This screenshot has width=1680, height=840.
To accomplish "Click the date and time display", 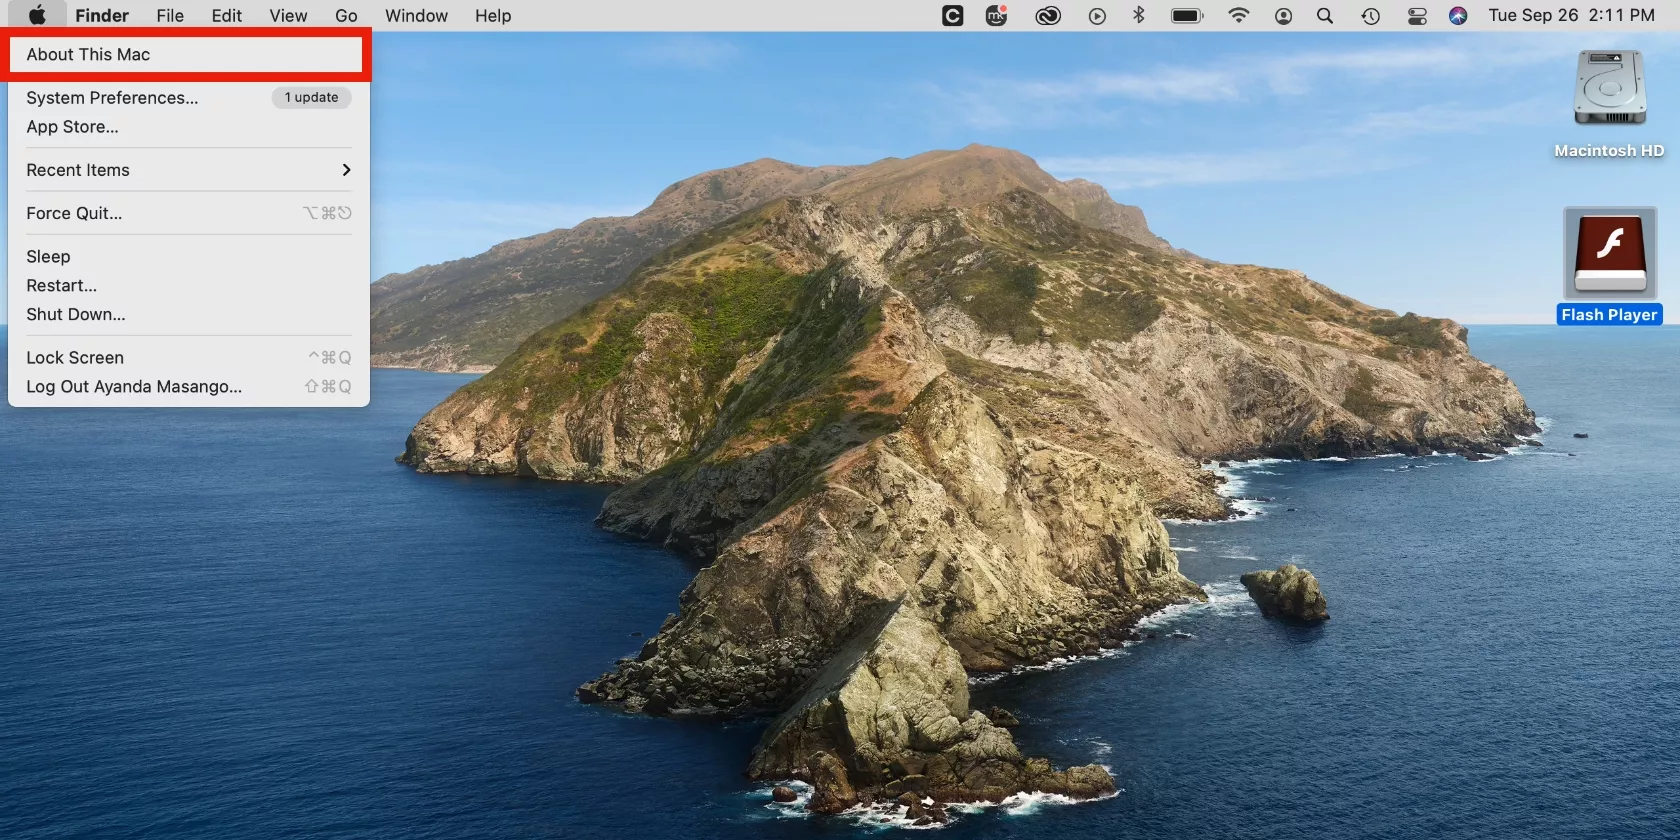I will pos(1570,15).
